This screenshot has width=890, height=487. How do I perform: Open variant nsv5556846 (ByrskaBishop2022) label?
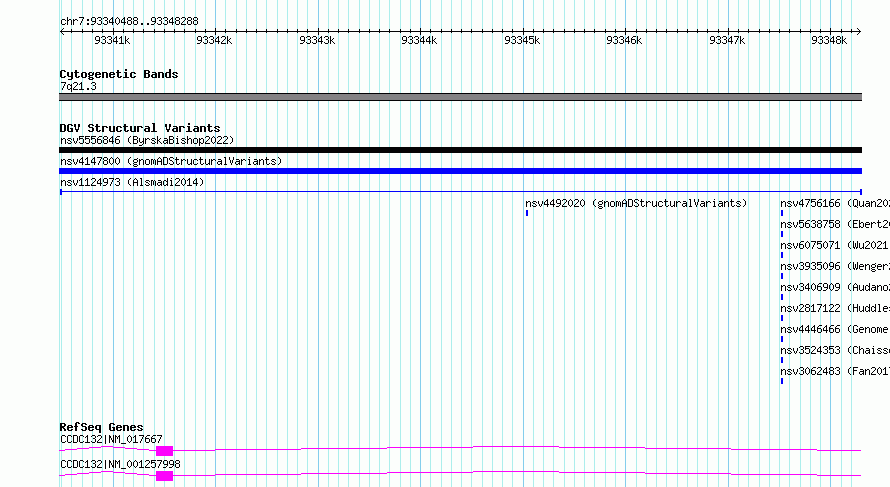coord(147,140)
